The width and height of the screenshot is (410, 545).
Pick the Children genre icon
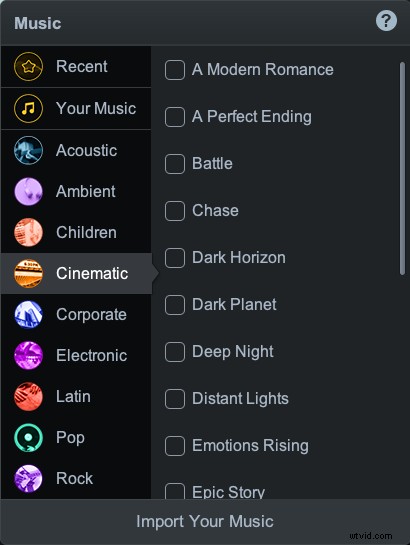[x=28, y=232]
